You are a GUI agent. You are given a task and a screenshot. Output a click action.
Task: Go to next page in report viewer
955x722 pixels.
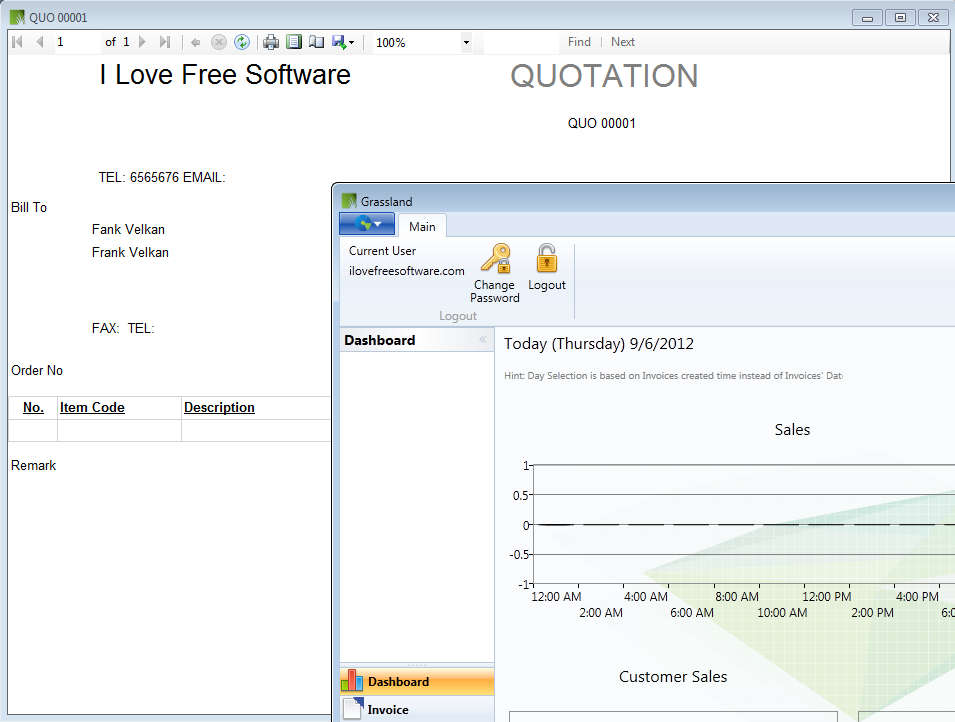[x=143, y=42]
